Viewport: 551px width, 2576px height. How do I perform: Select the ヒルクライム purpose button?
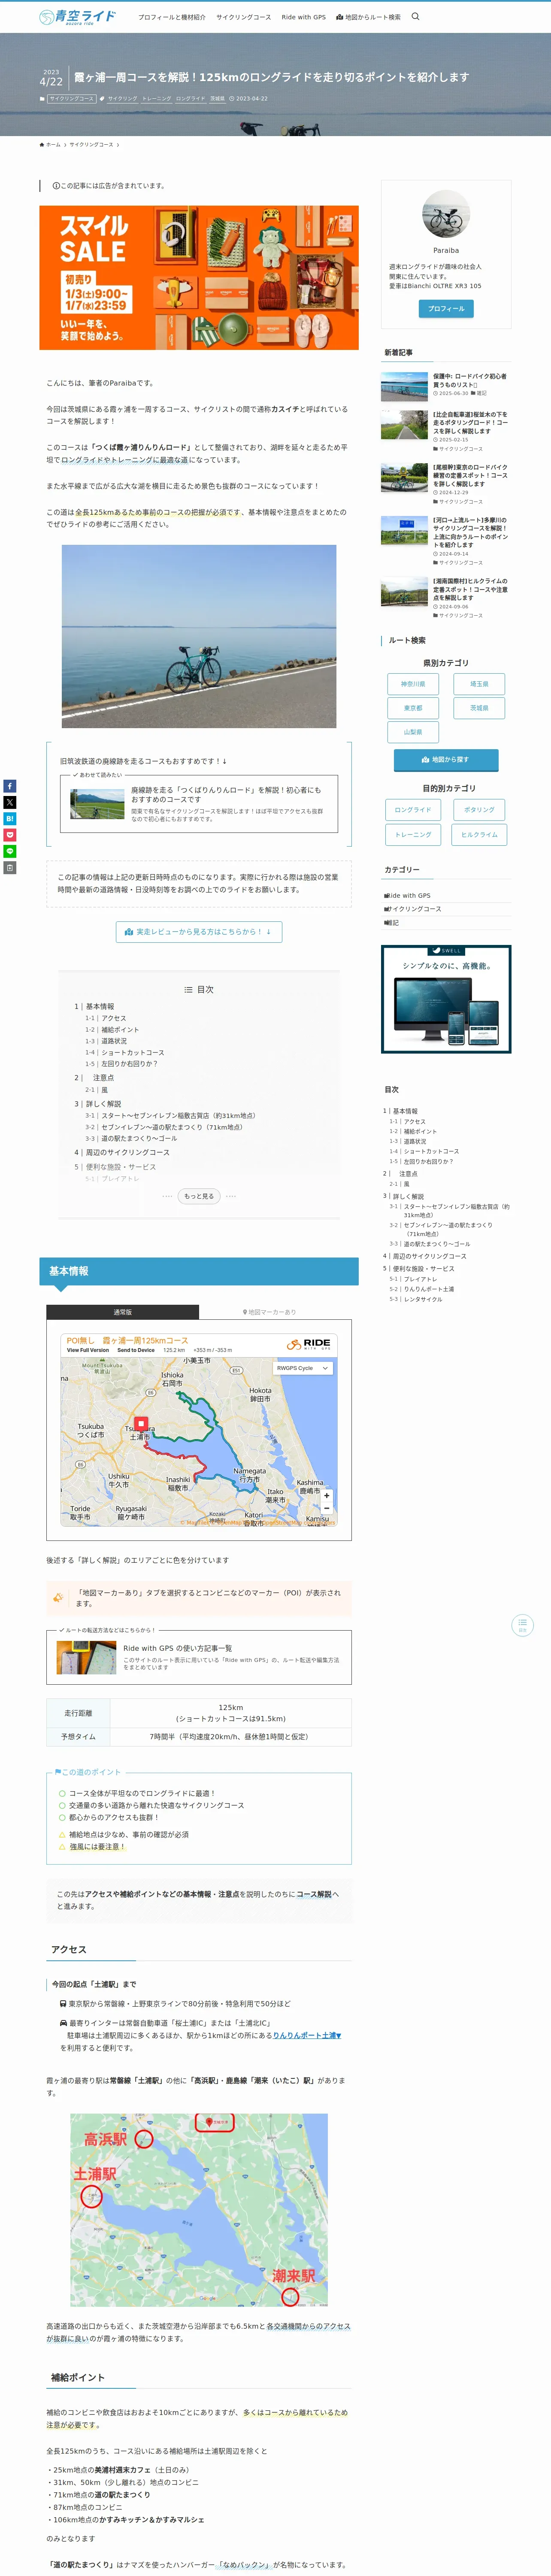(x=479, y=835)
